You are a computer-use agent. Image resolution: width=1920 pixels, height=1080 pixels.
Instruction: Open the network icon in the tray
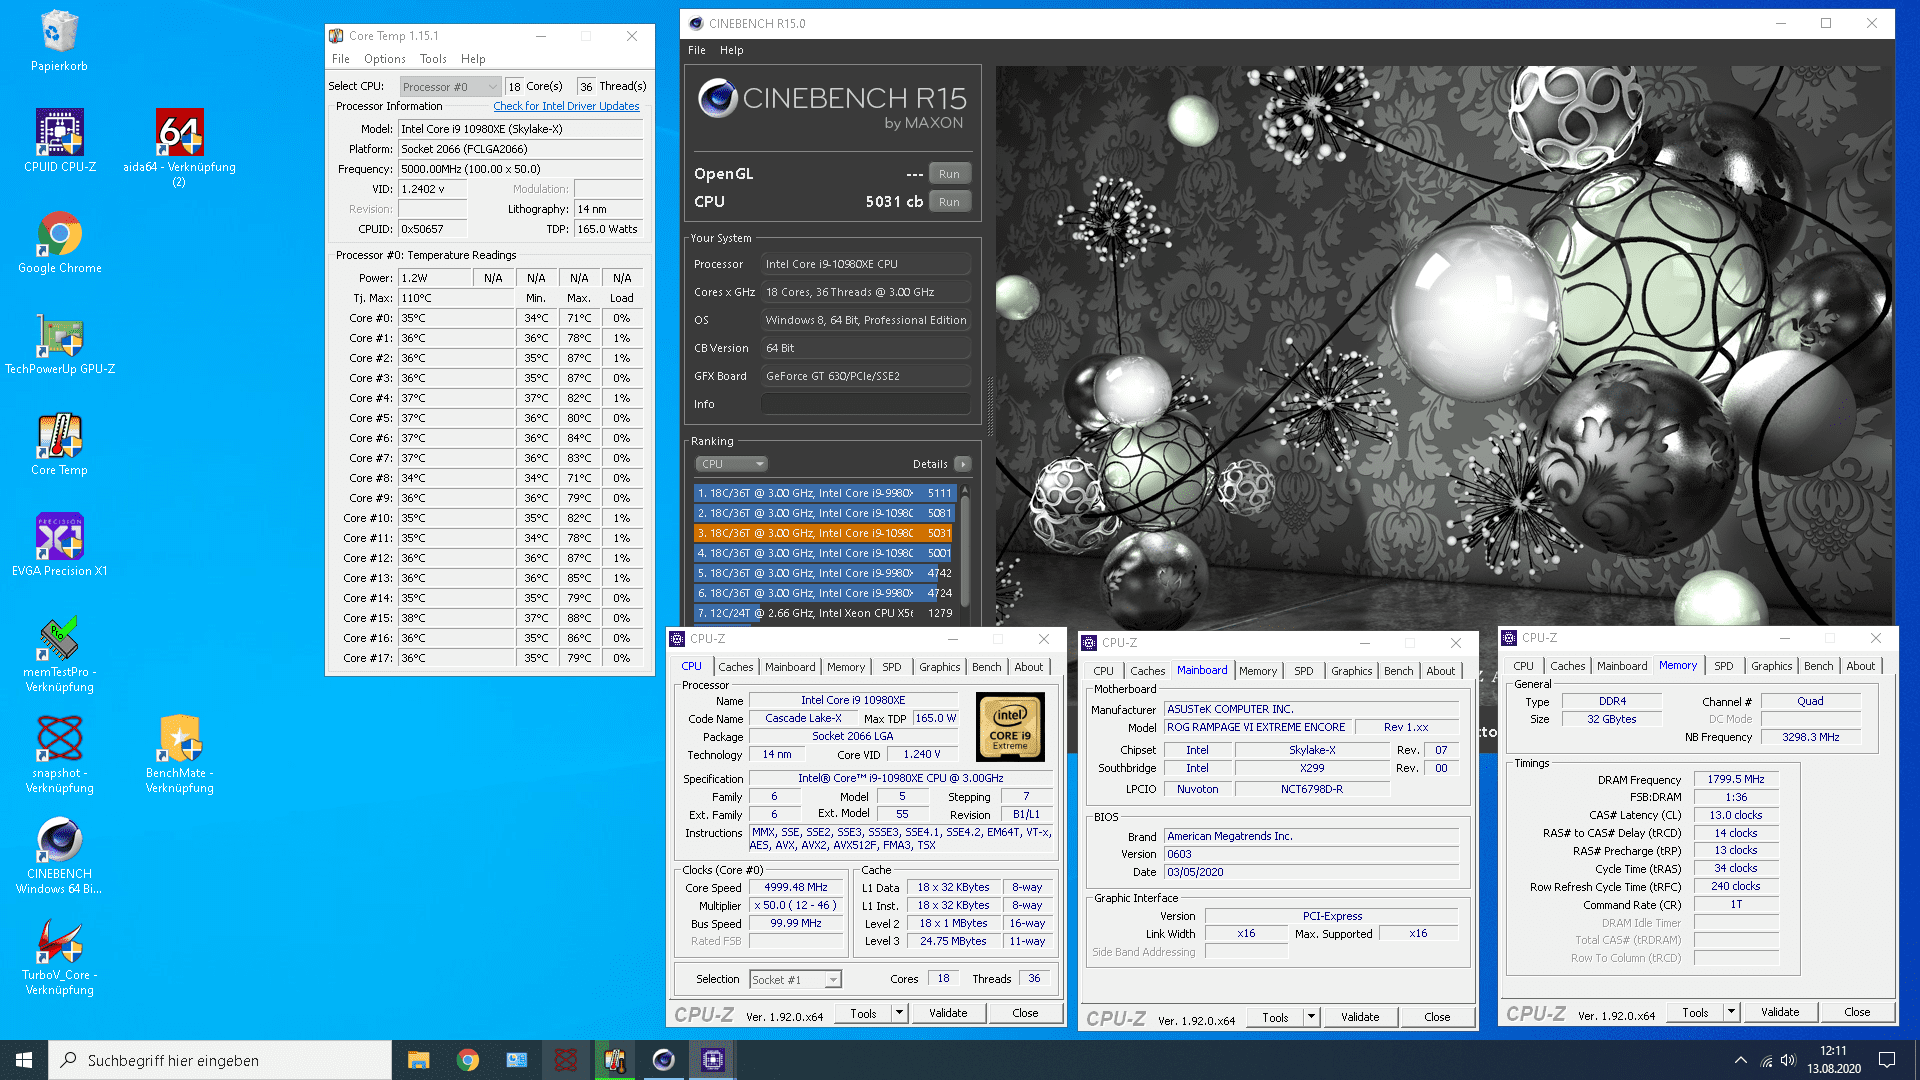1766,1060
